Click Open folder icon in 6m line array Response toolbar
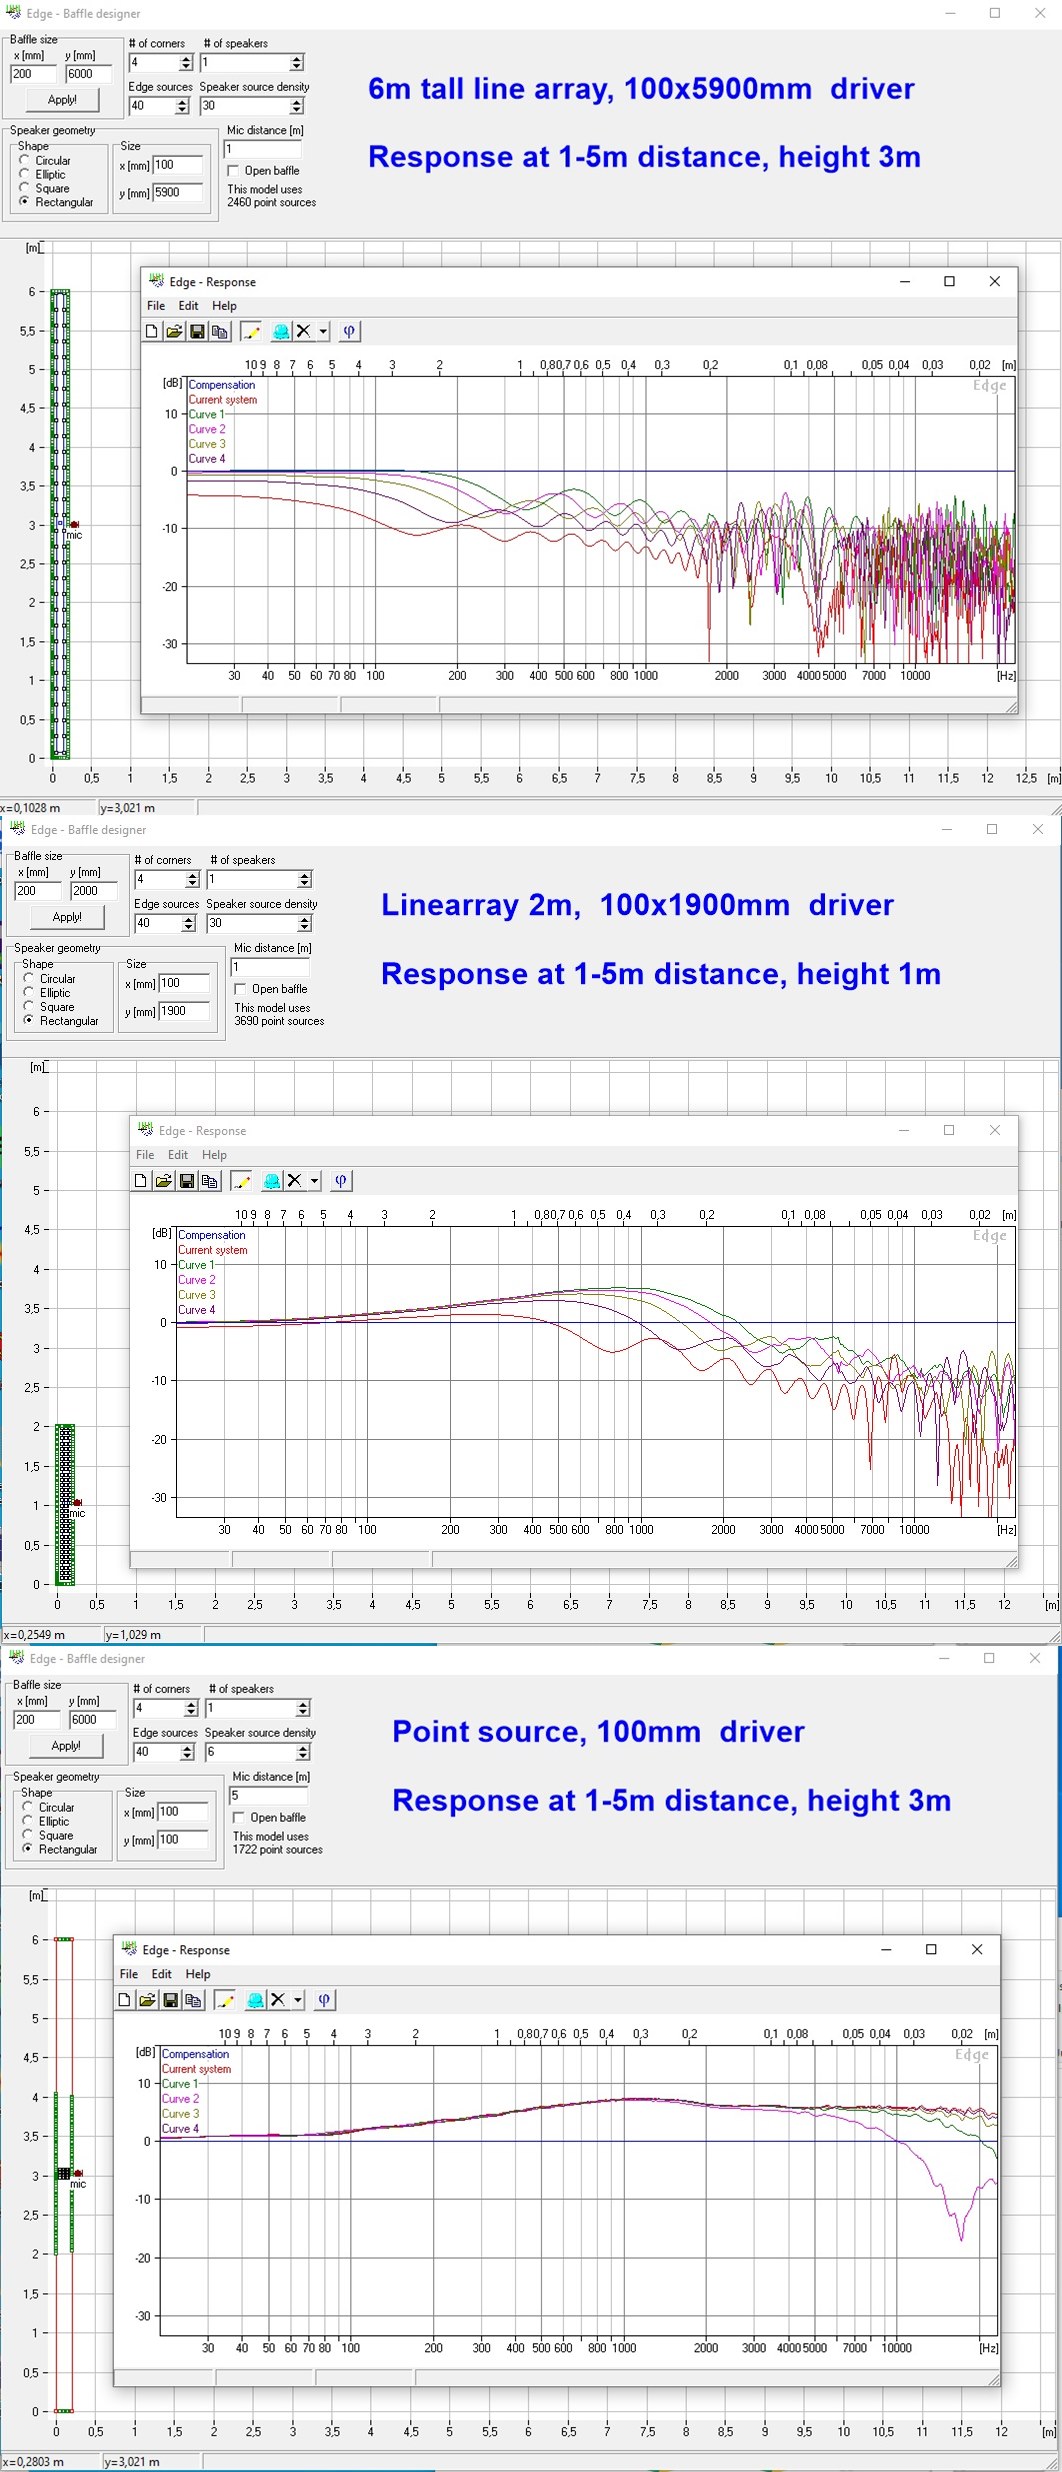 (x=174, y=331)
